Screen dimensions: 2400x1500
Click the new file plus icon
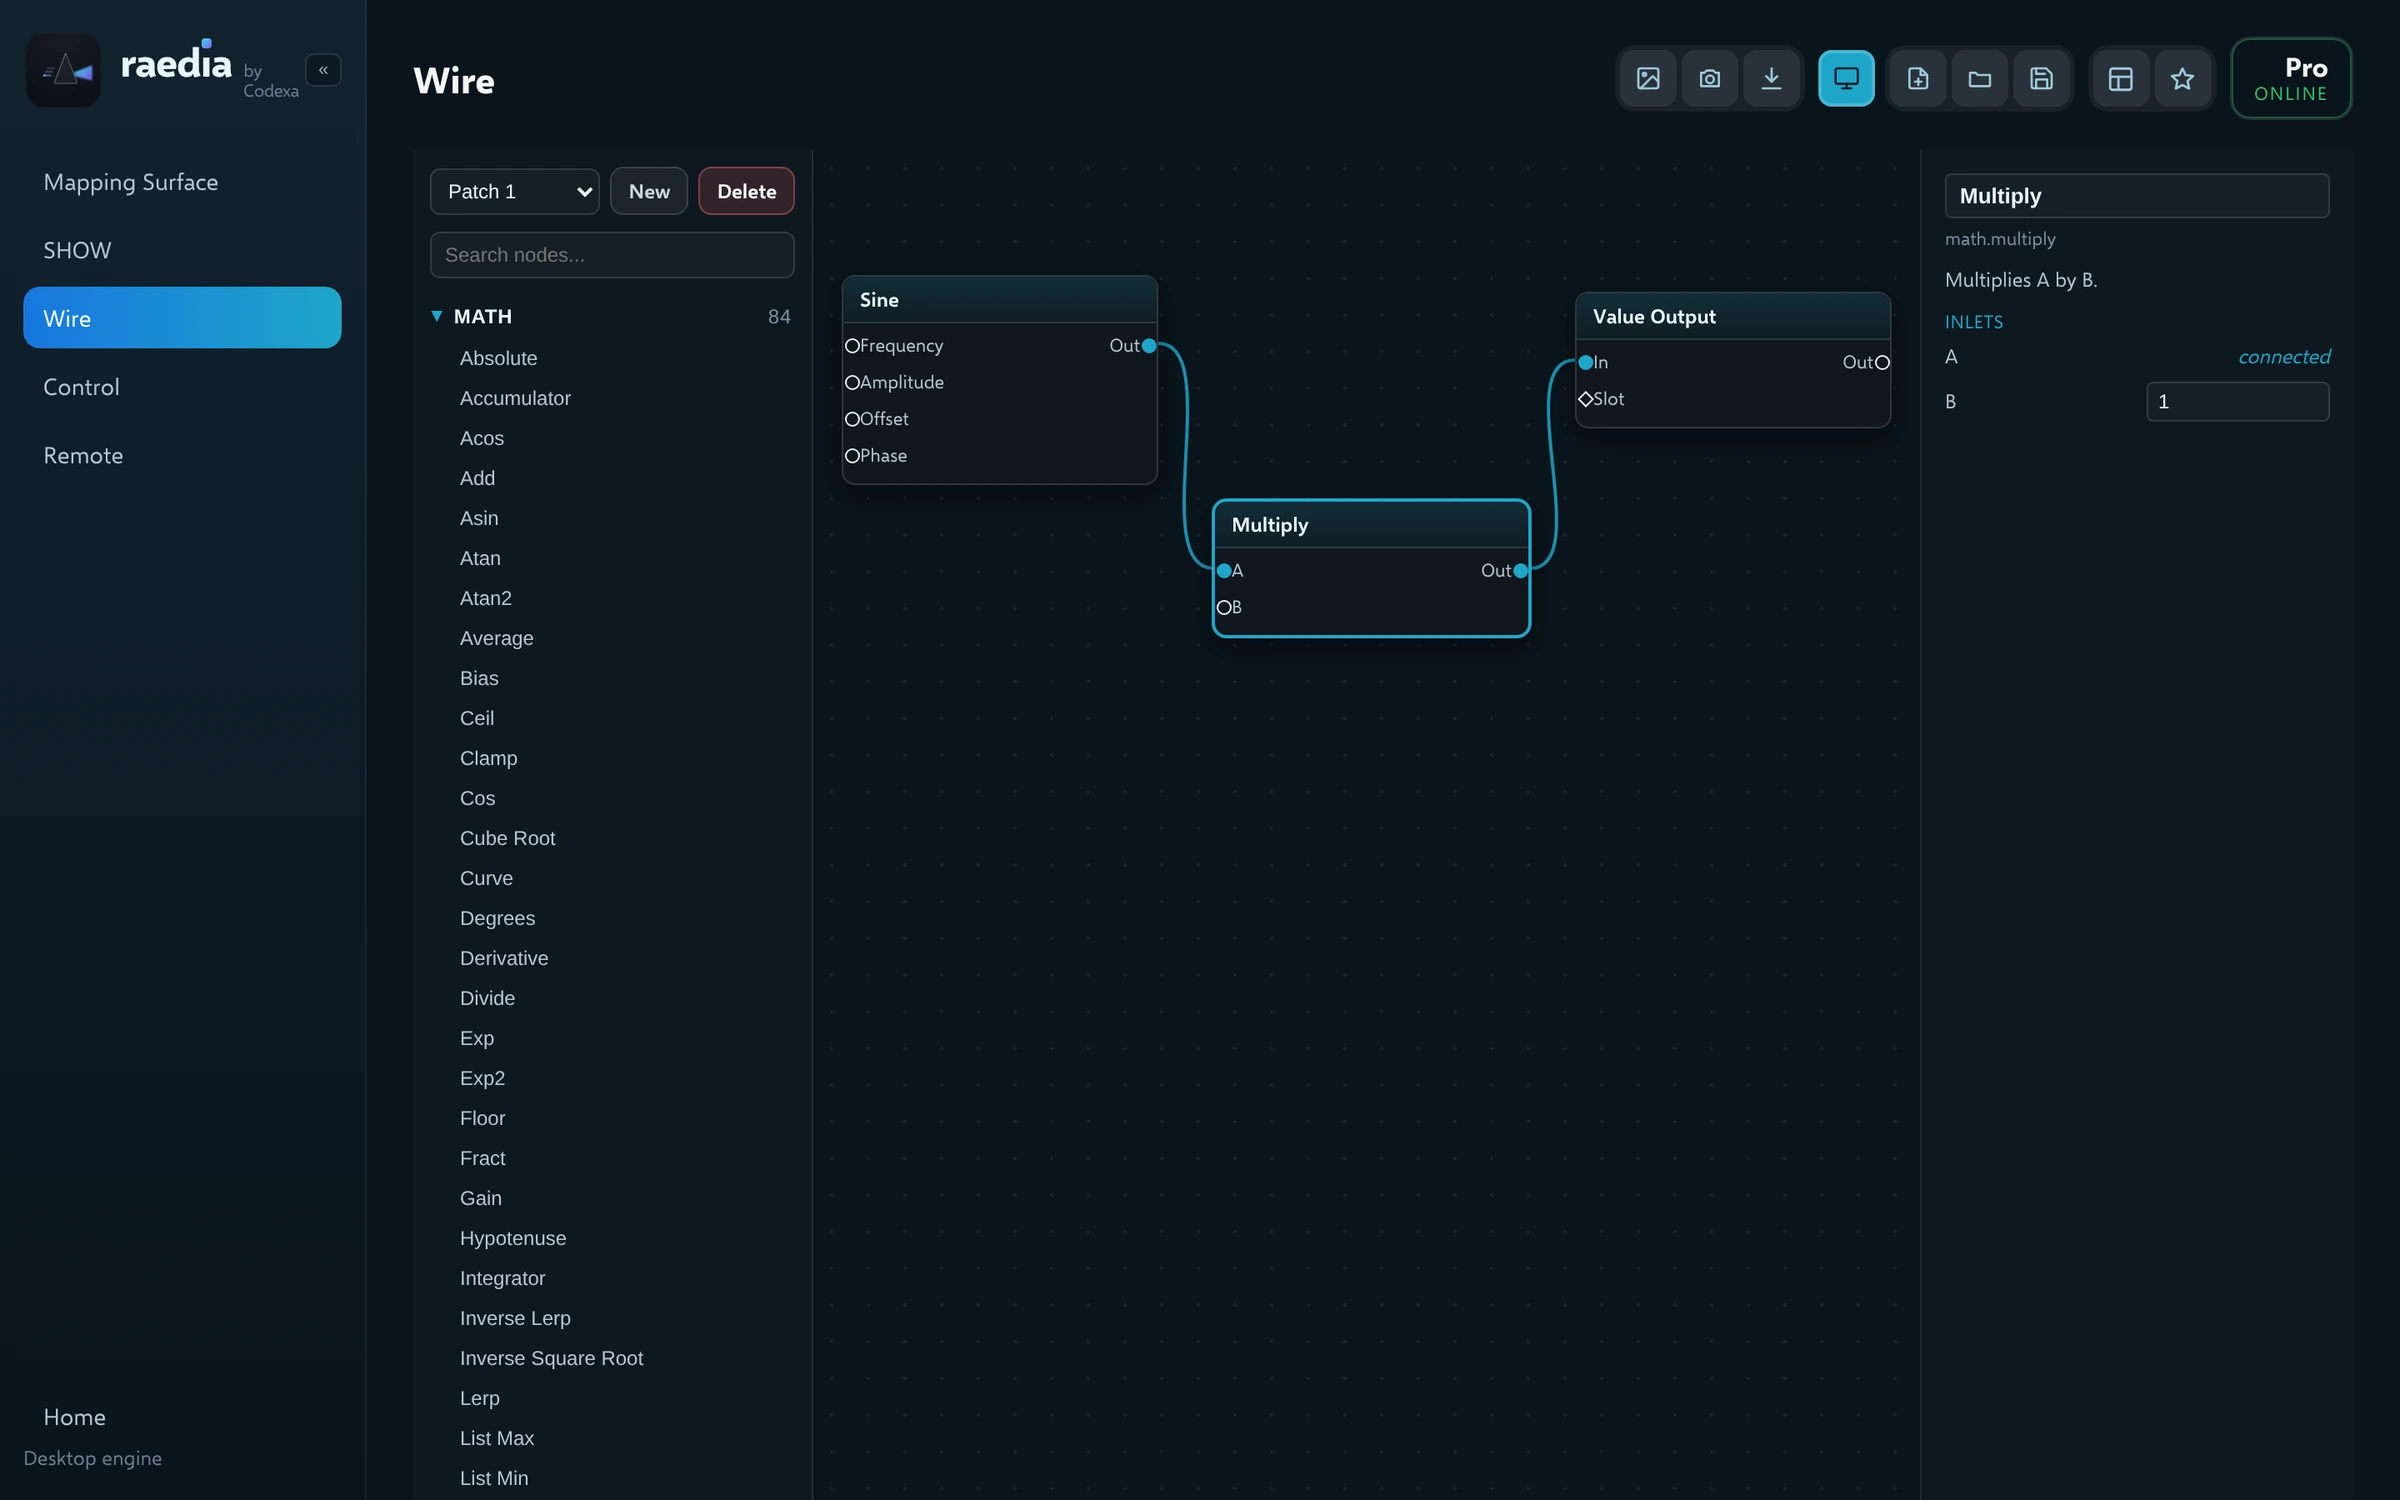click(x=1918, y=78)
